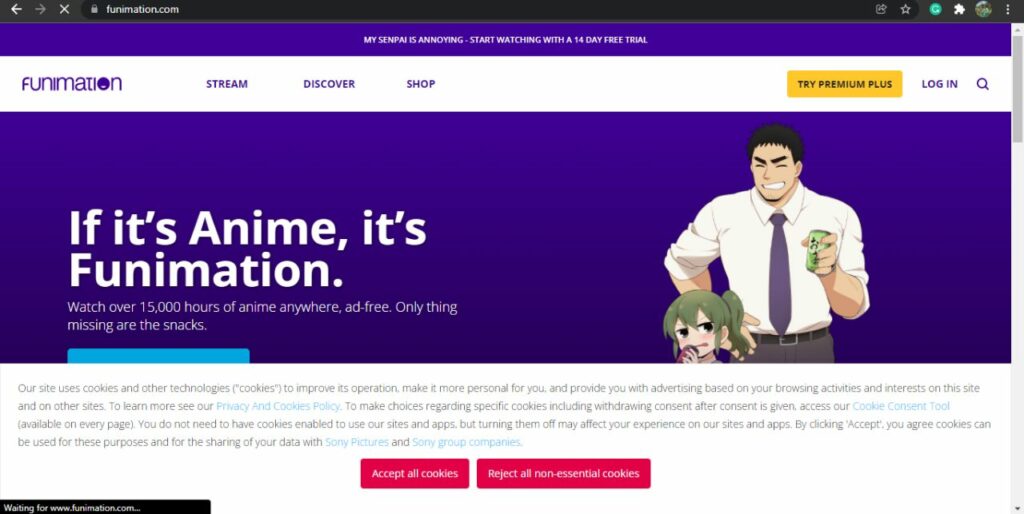The height and width of the screenshot is (514, 1024).
Task: Open the Extensions puzzle icon
Action: tap(959, 9)
